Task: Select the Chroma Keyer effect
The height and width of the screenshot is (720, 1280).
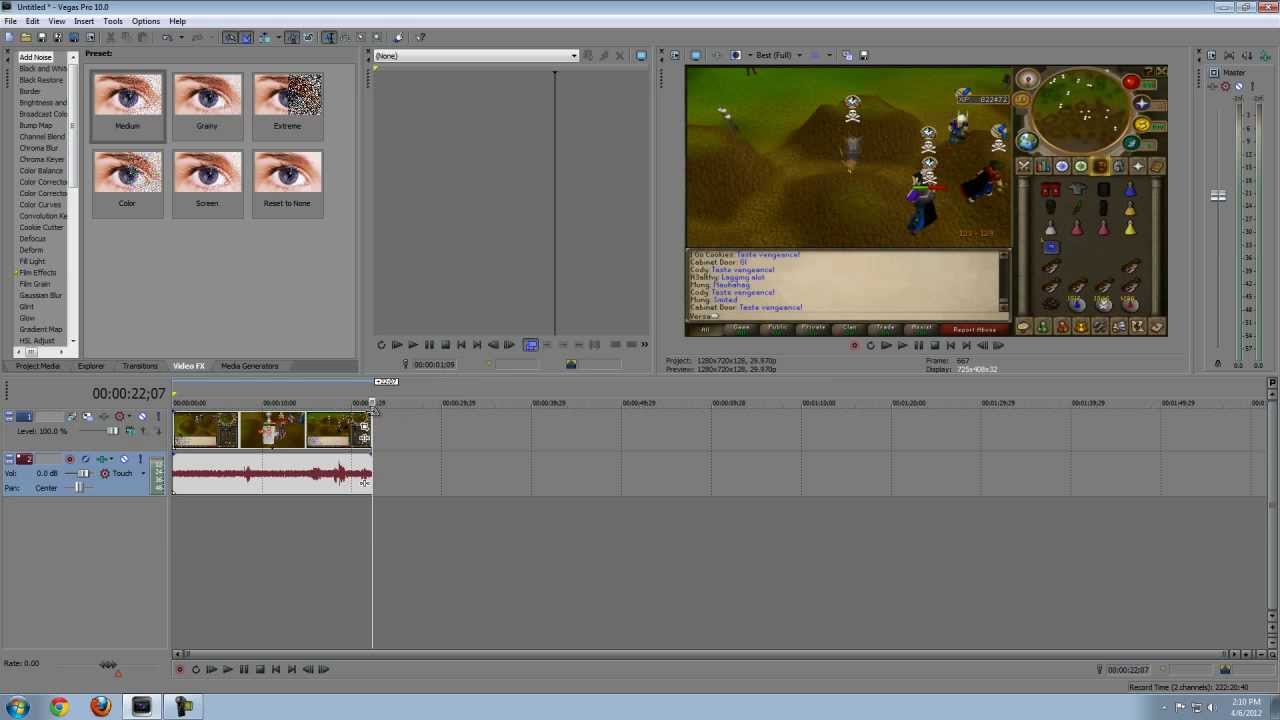Action: point(42,159)
